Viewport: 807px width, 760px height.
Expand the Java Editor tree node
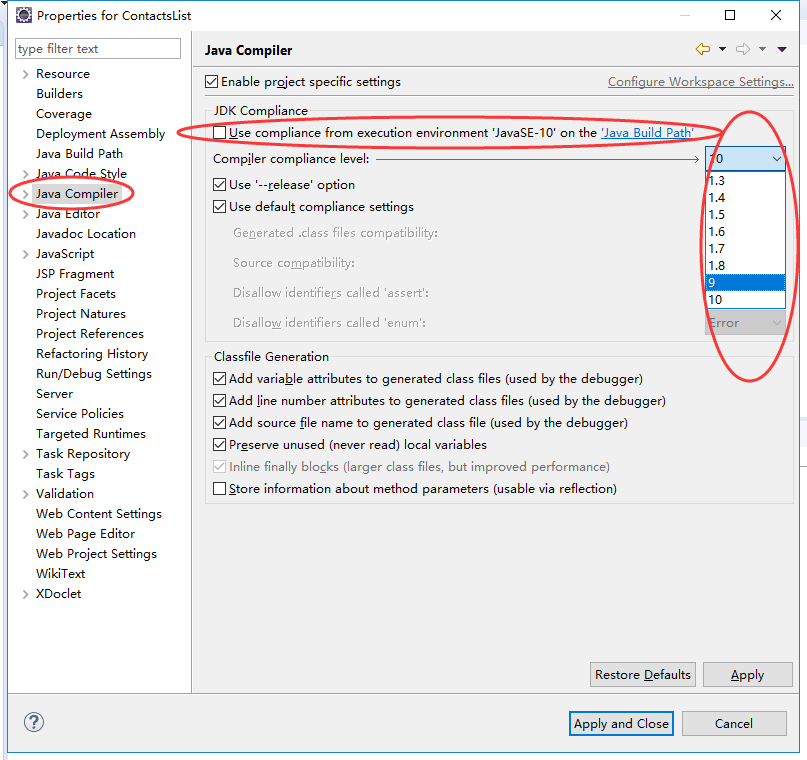[25, 214]
